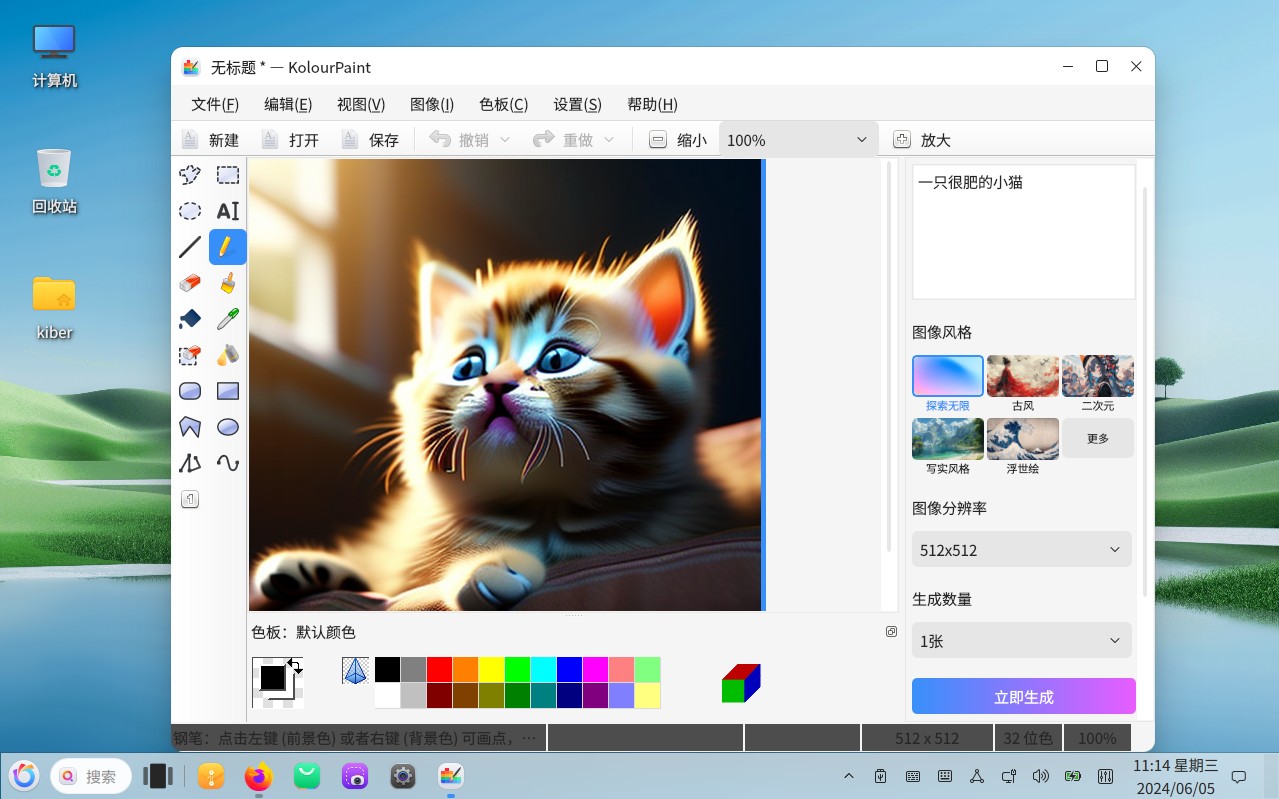Select the Brush tool
Viewport: 1279px width, 799px height.
[228, 283]
